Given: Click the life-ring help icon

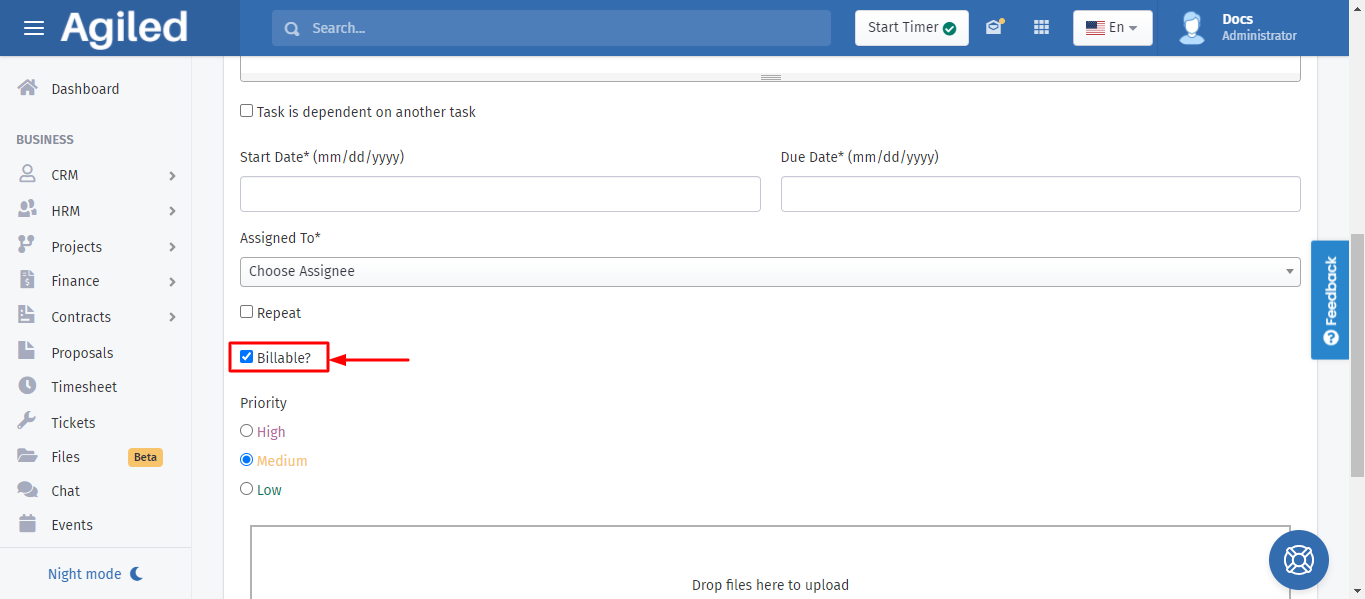Looking at the screenshot, I should point(1298,560).
